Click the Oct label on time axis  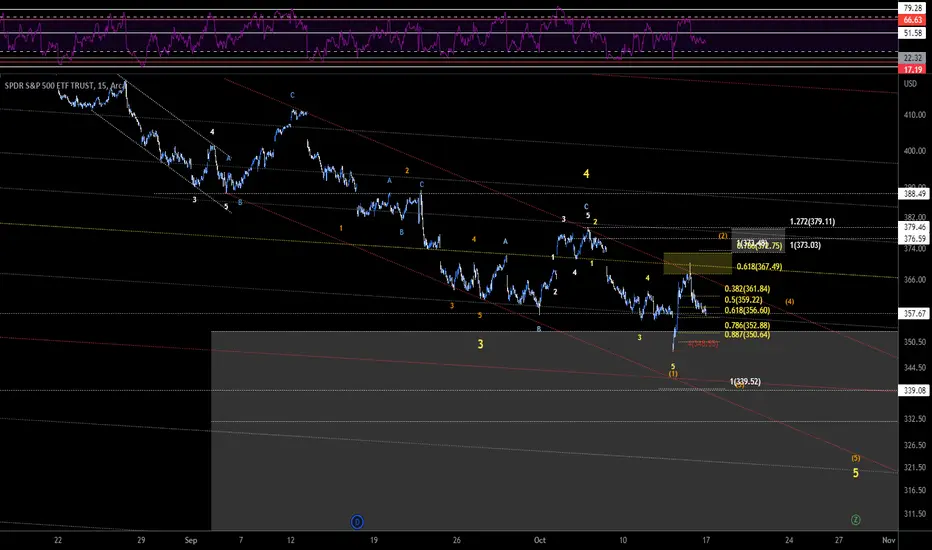pos(540,540)
